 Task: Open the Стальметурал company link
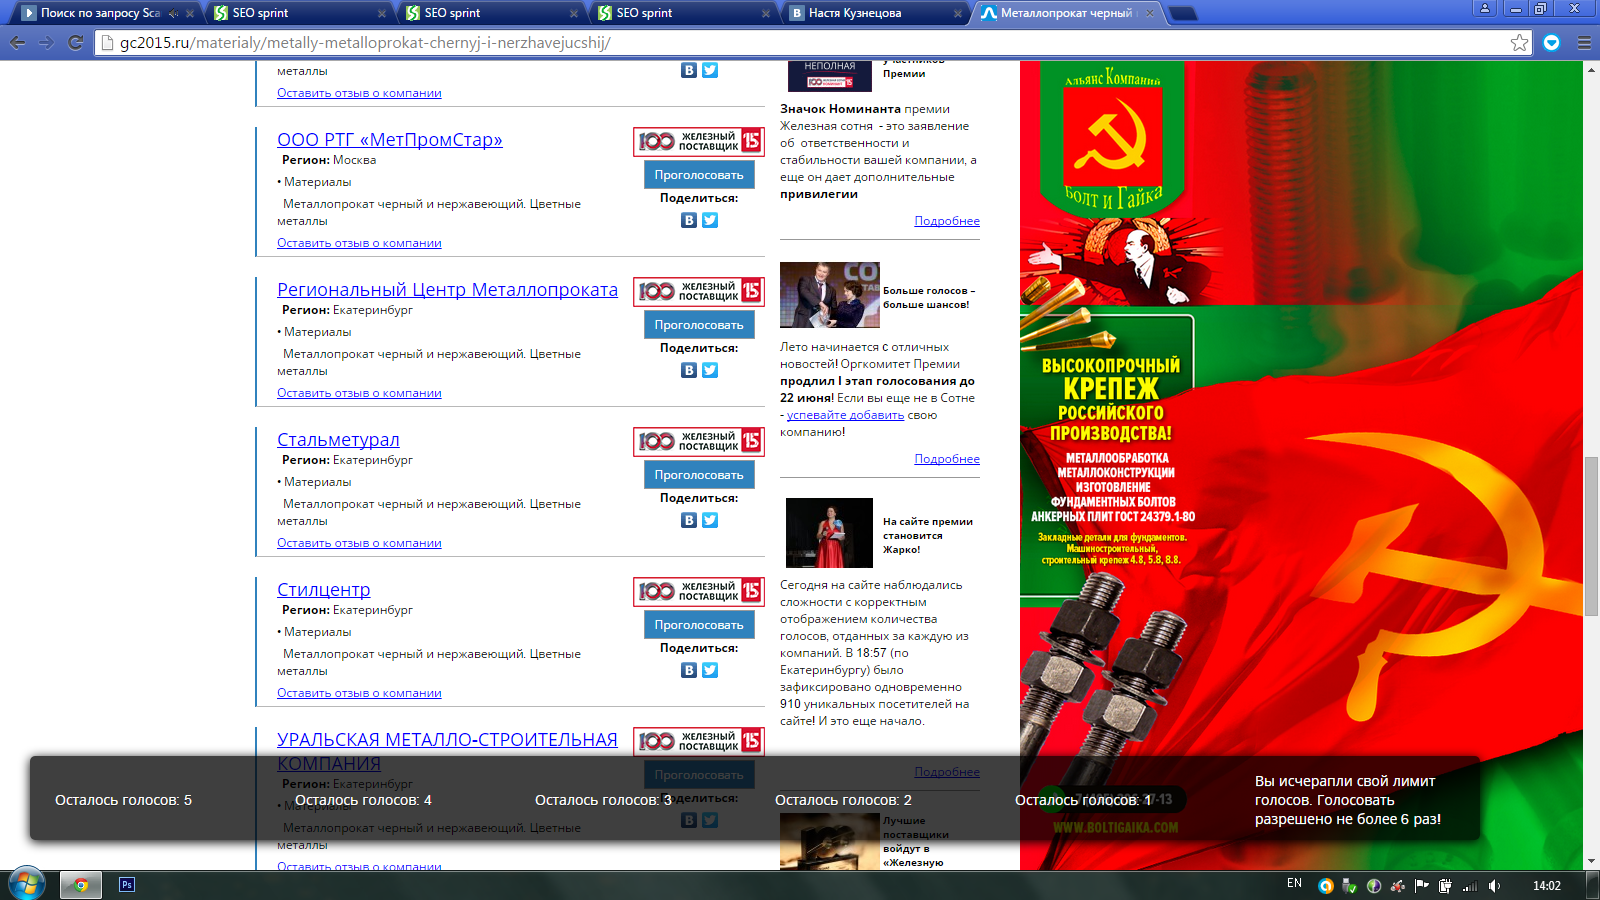pyautogui.click(x=338, y=440)
